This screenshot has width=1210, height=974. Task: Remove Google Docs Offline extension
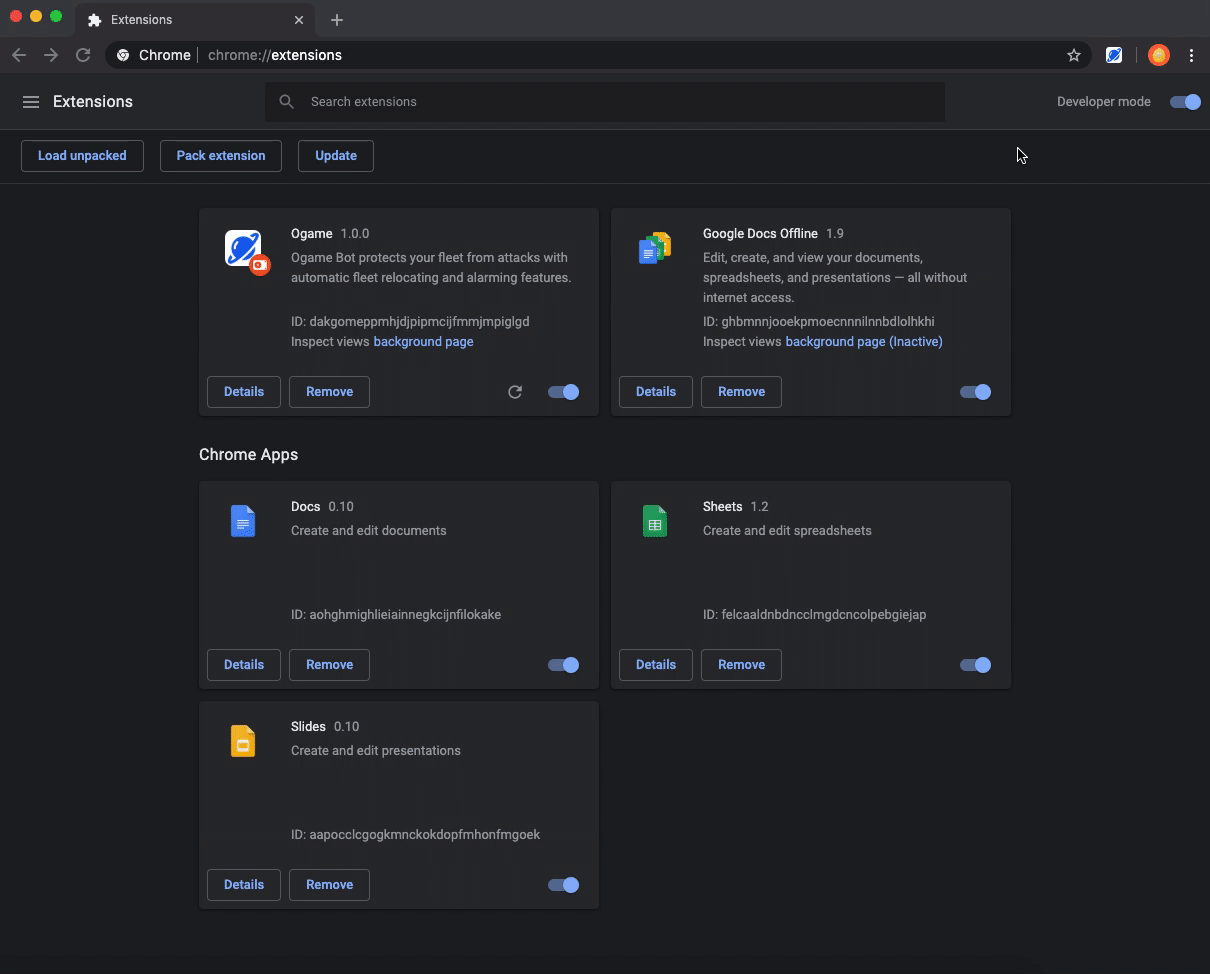coord(741,392)
